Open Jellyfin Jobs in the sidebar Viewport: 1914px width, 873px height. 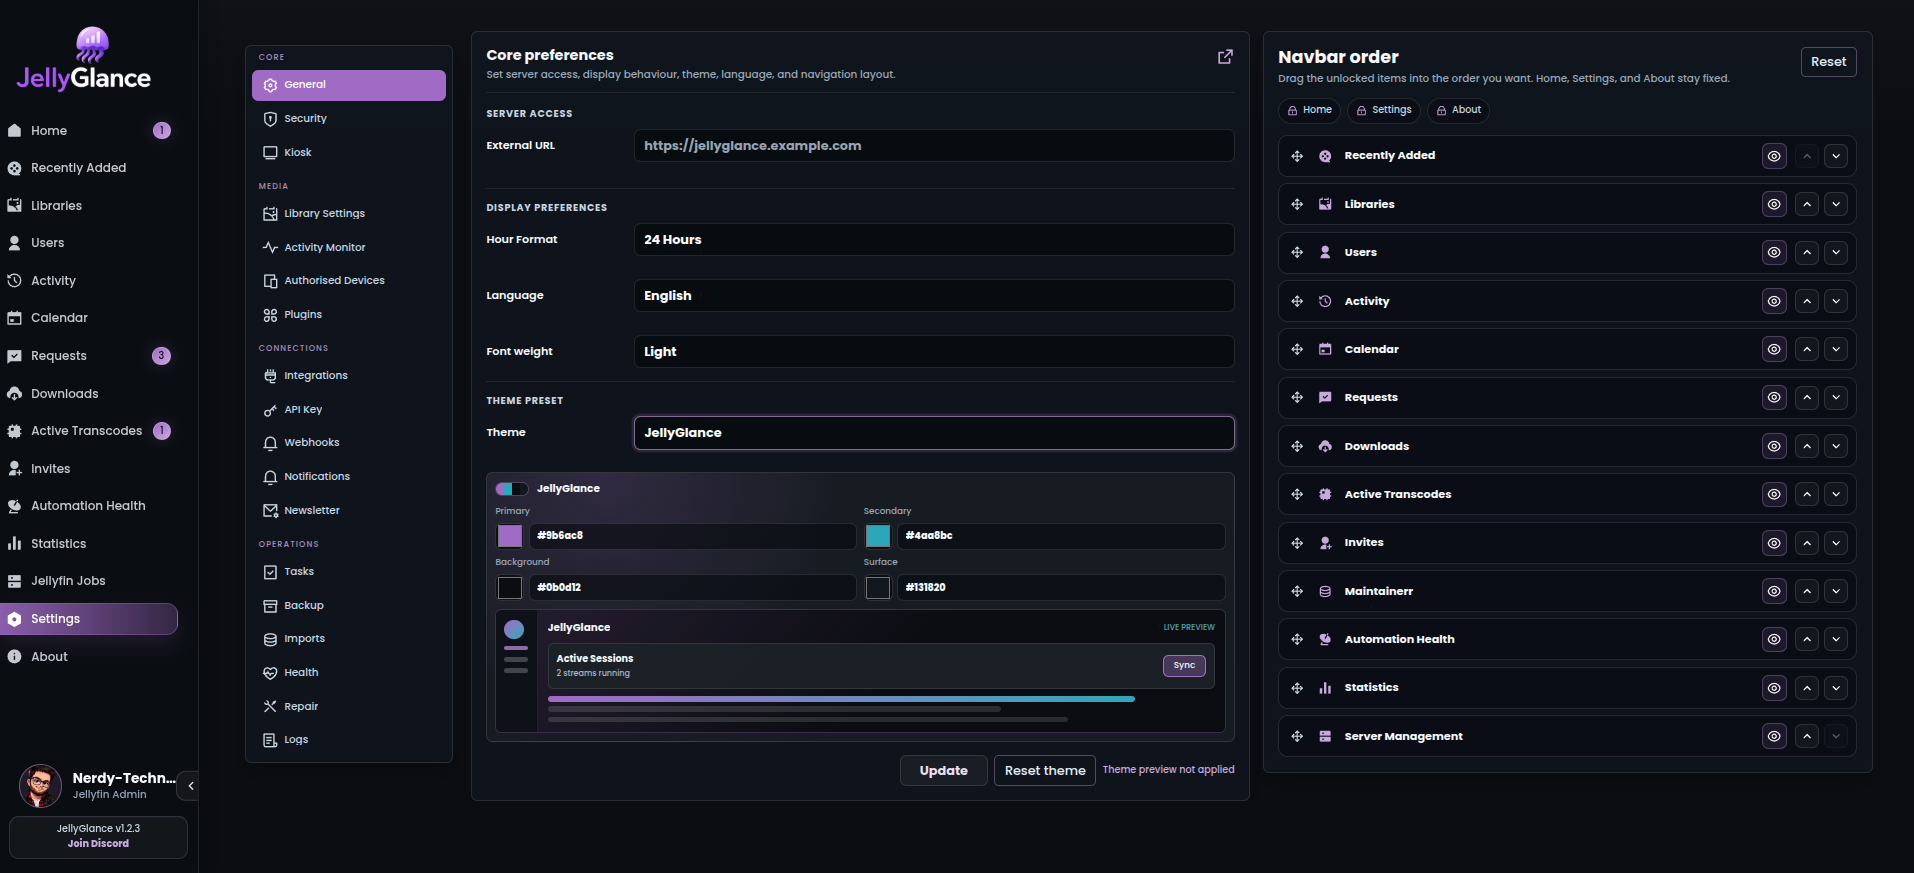coord(89,581)
